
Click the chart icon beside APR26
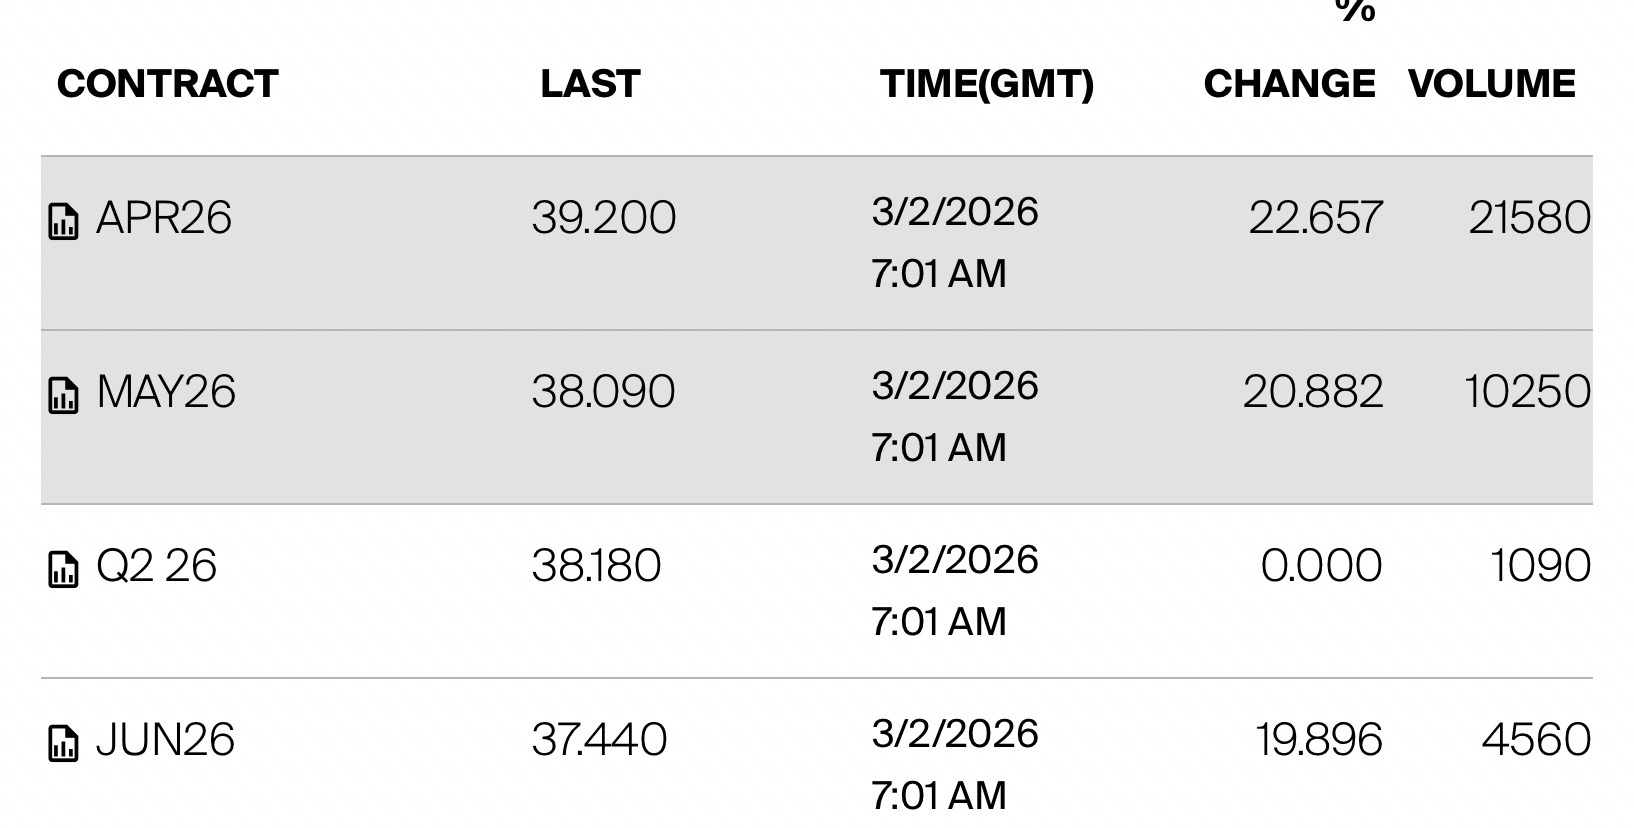(x=63, y=221)
